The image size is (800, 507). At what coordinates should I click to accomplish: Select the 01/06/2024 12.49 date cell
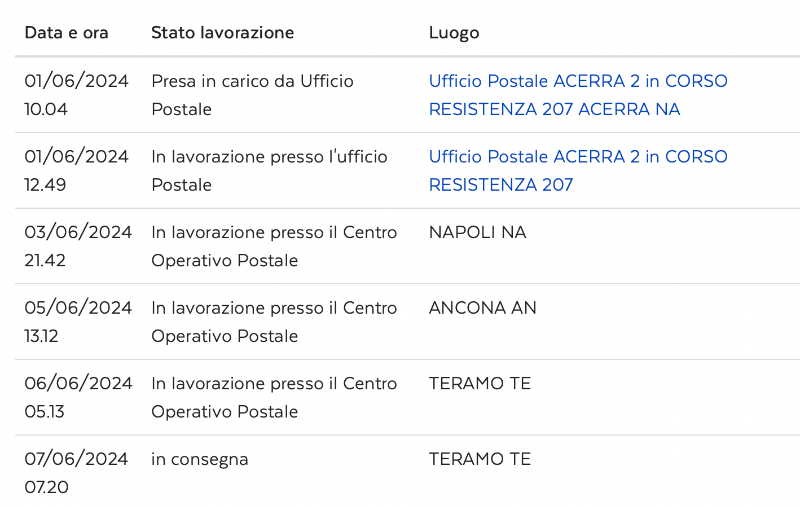coord(77,171)
